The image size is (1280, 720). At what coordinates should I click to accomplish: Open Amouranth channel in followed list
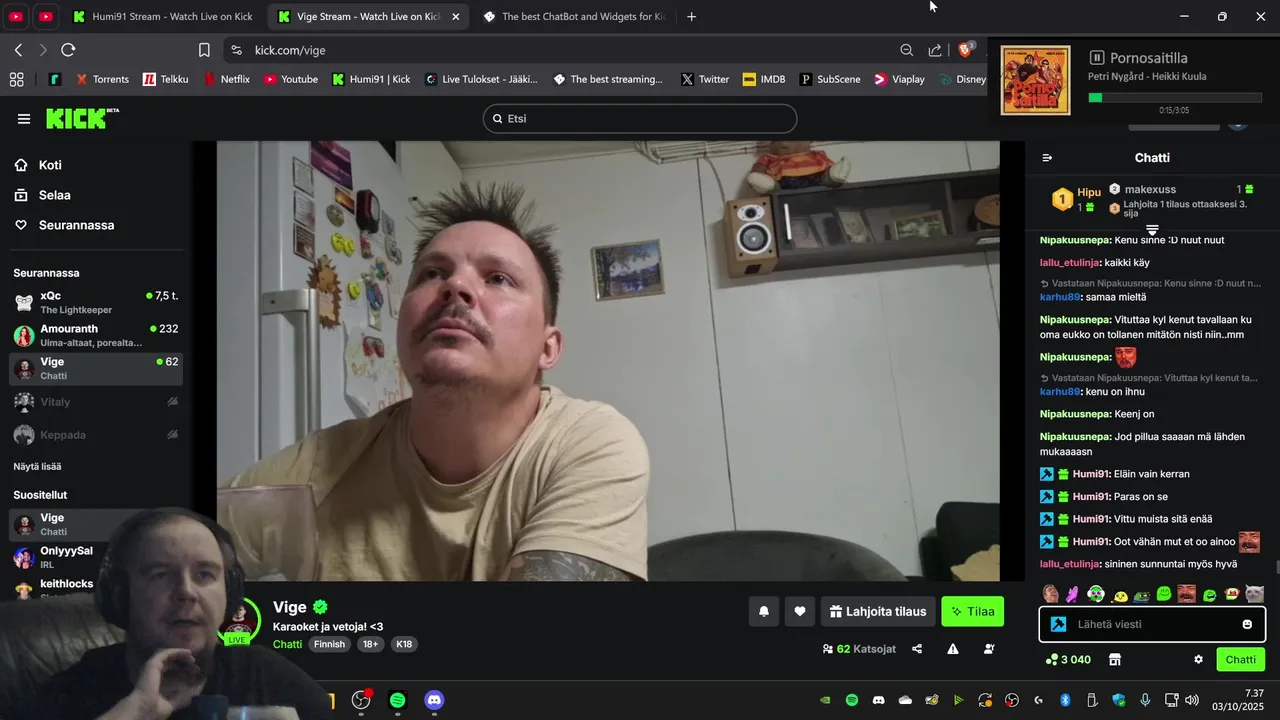(96, 335)
